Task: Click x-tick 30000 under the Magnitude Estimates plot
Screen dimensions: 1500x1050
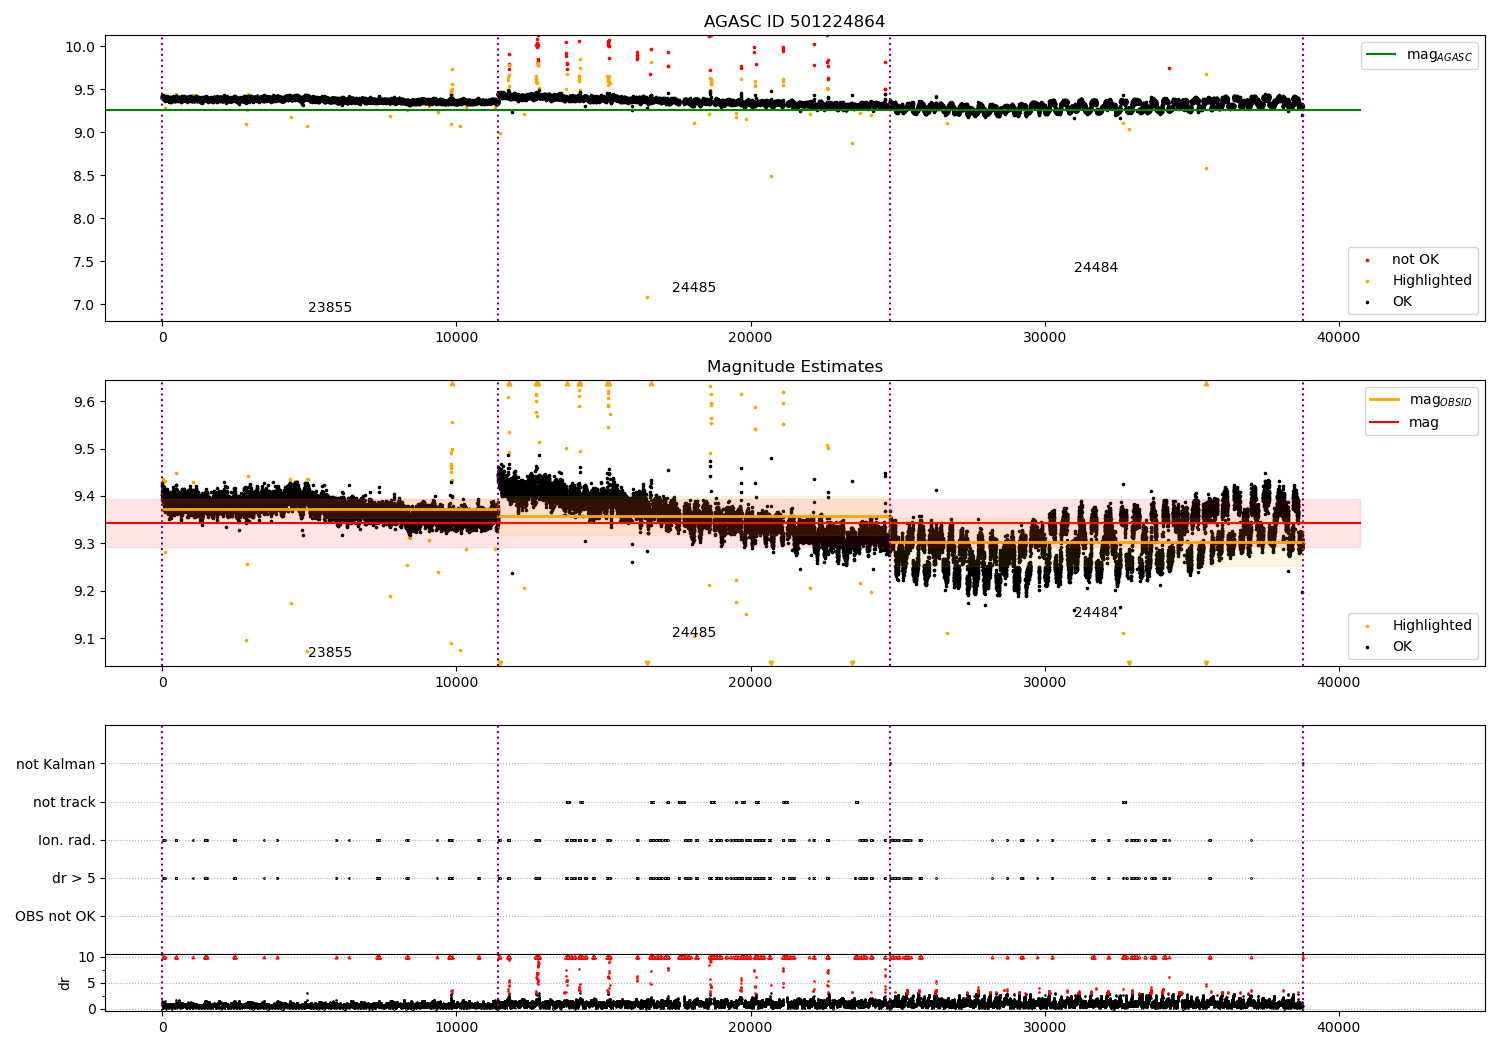Action: coord(1045,683)
